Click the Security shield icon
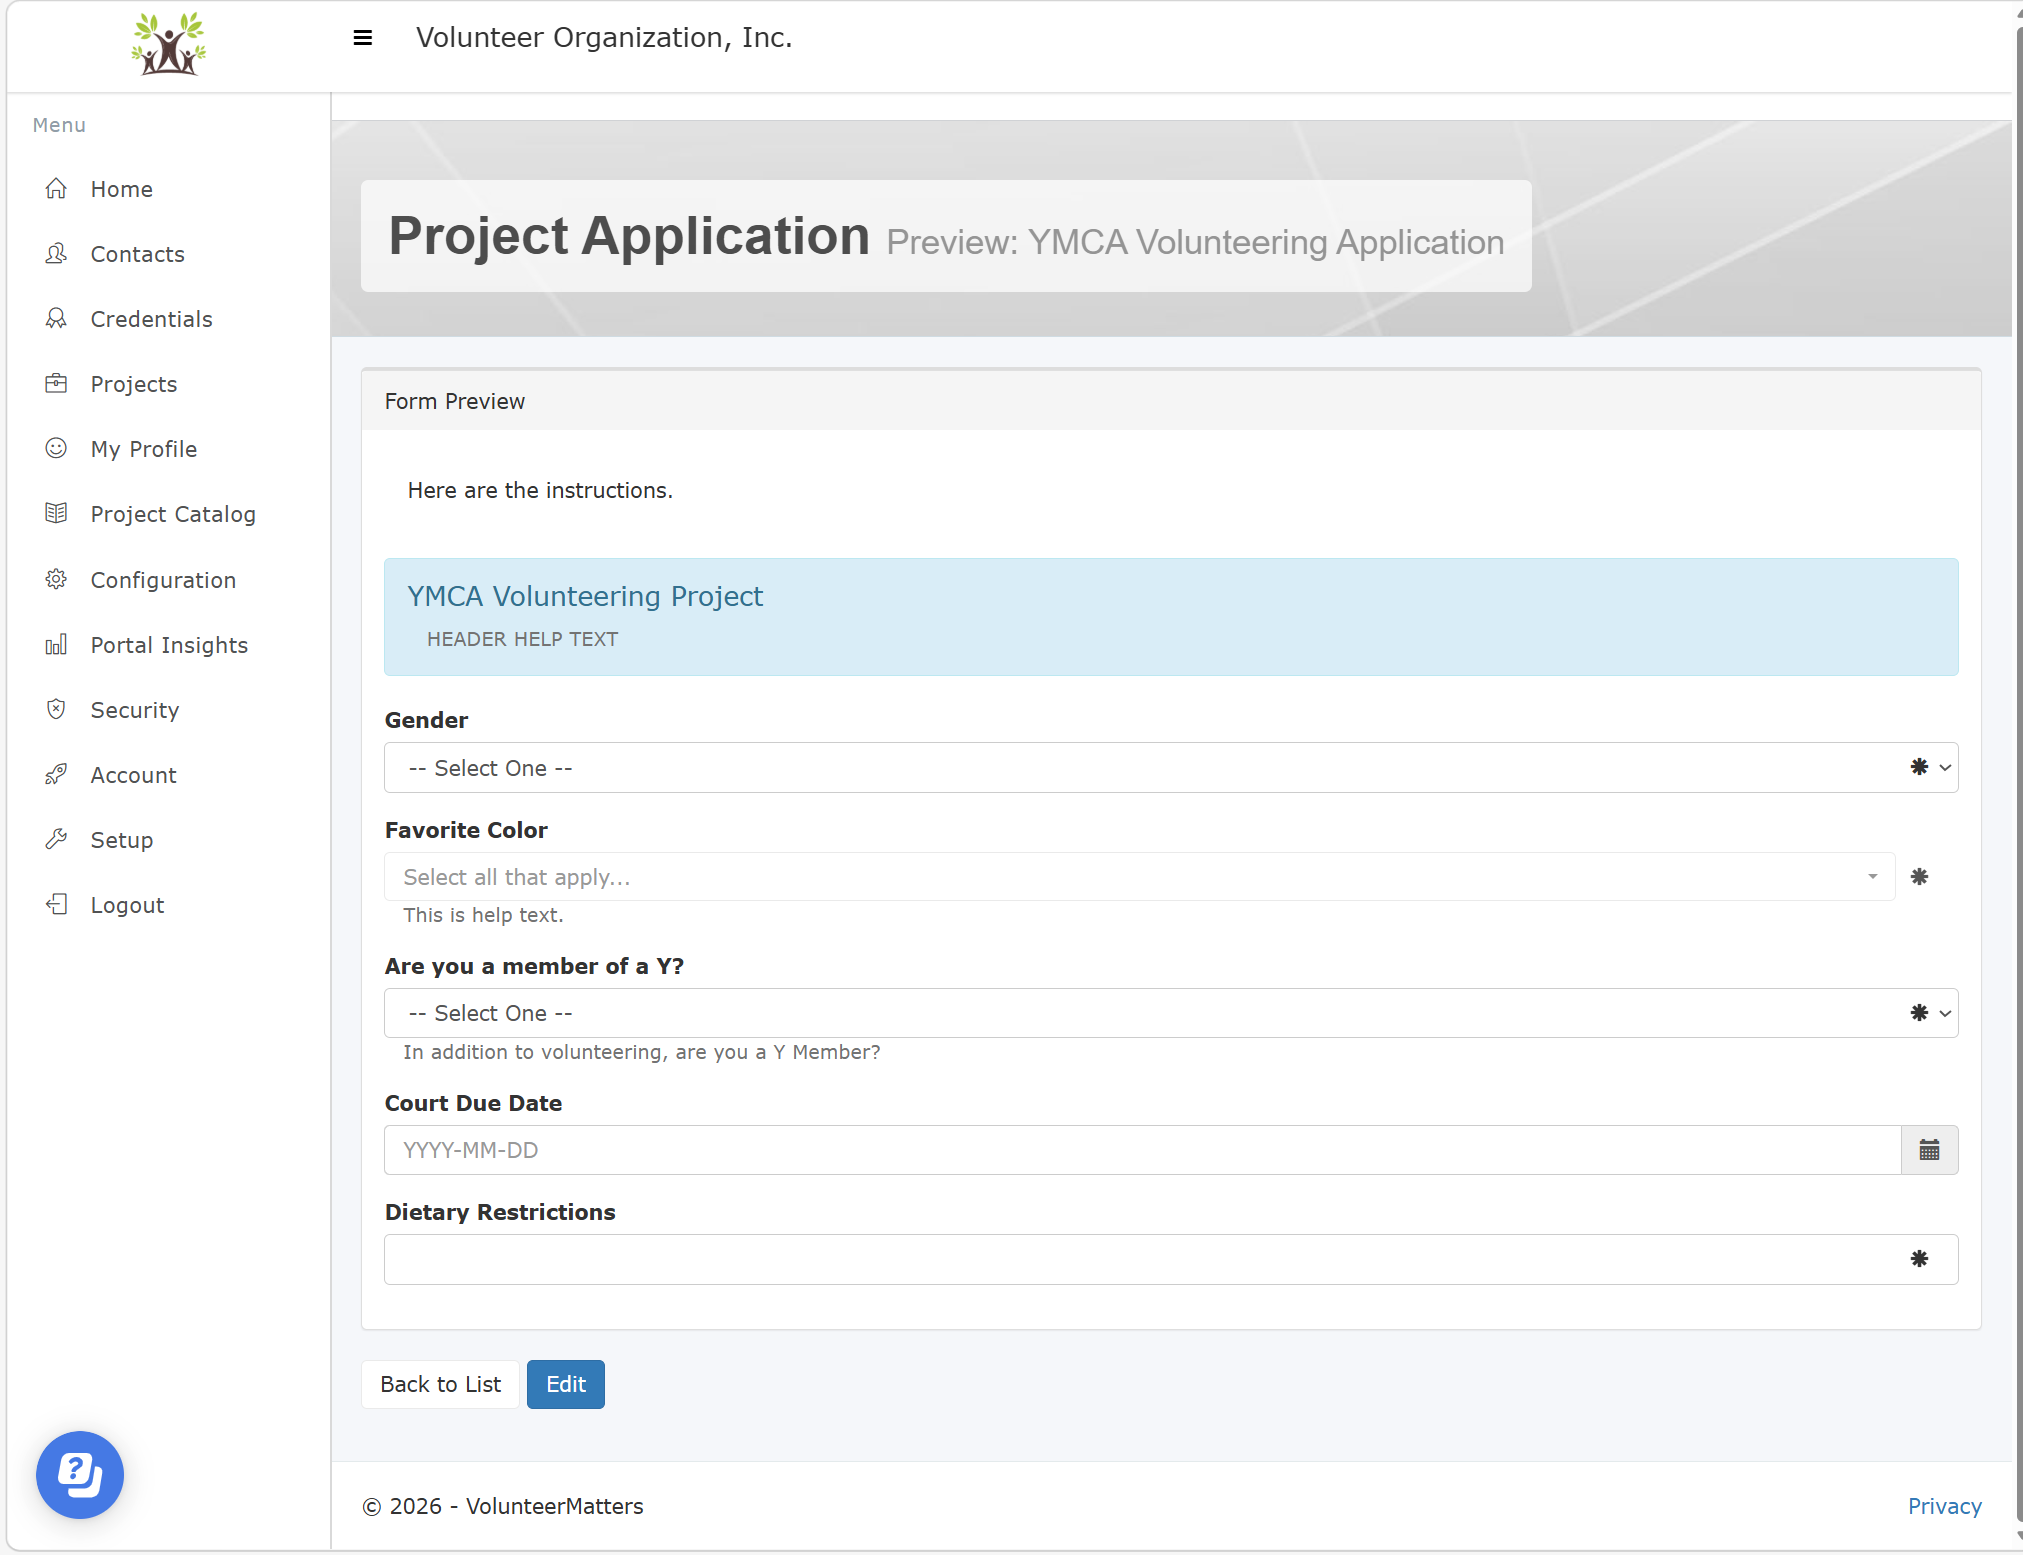The image size is (2023, 1555). tap(56, 710)
